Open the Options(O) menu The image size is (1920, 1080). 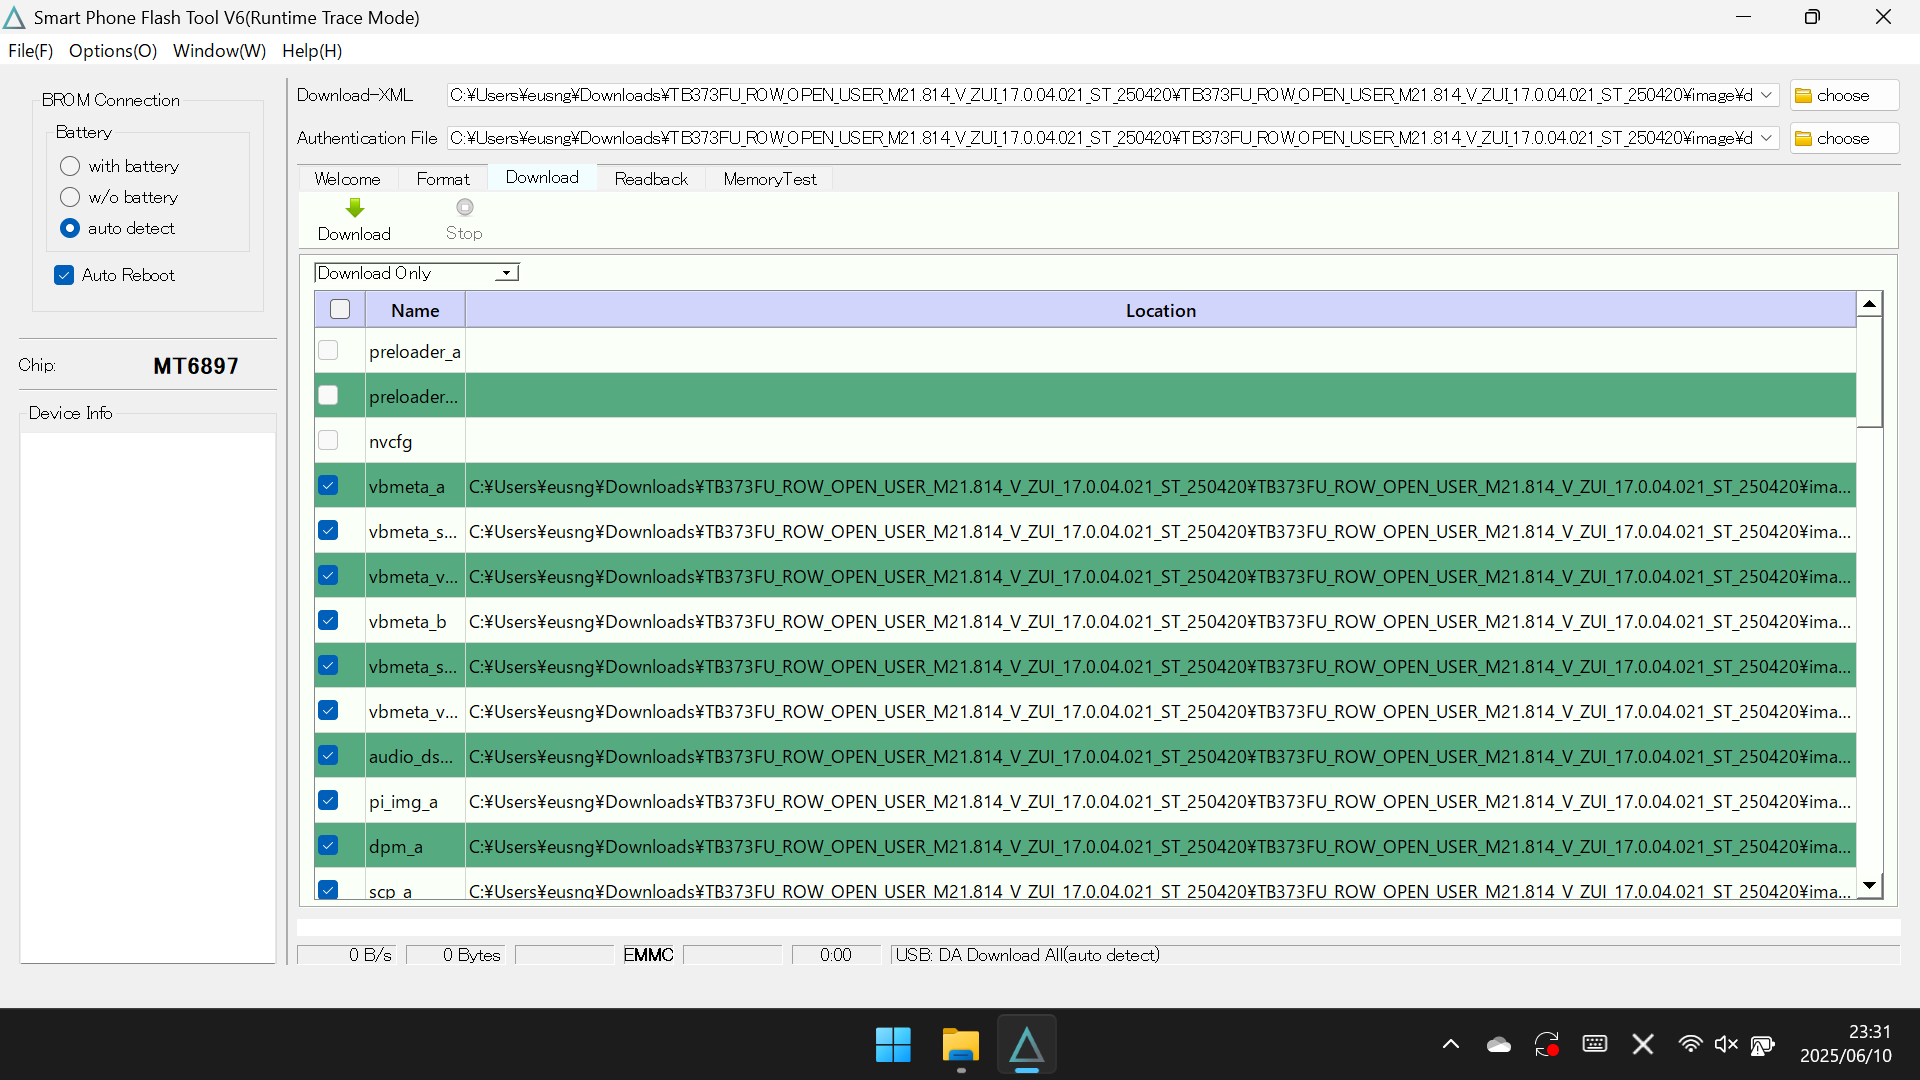click(113, 51)
